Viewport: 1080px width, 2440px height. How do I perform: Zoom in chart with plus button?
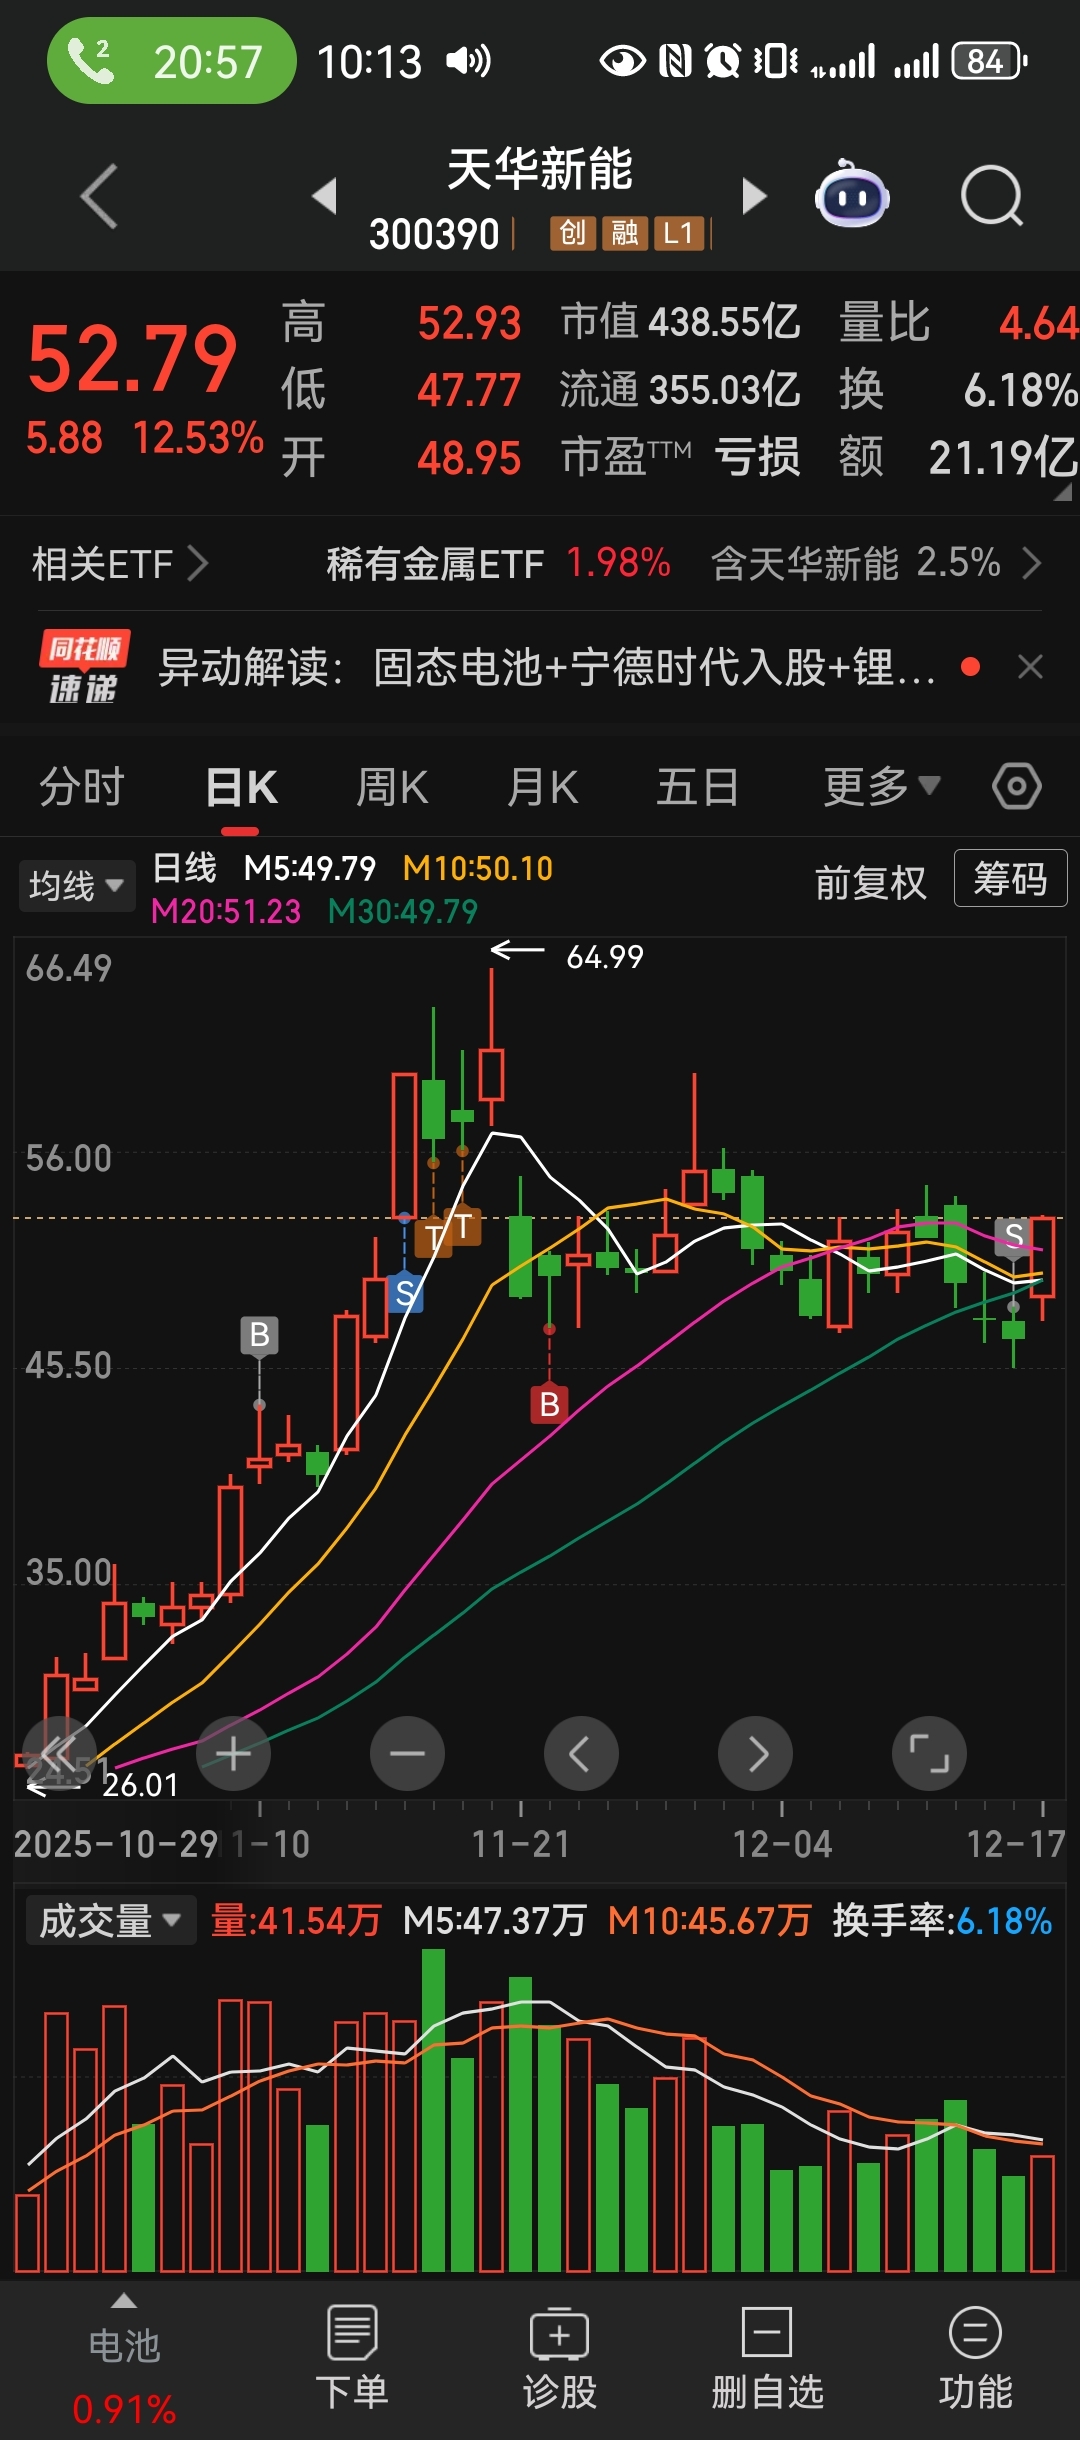[x=233, y=1754]
